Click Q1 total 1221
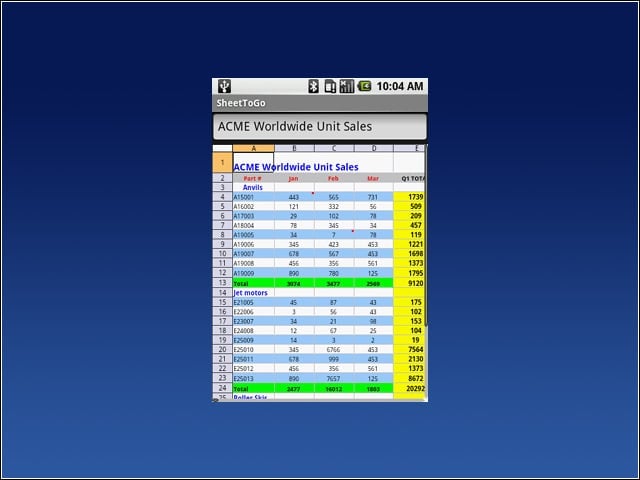This screenshot has height=480, width=640. pyautogui.click(x=409, y=244)
